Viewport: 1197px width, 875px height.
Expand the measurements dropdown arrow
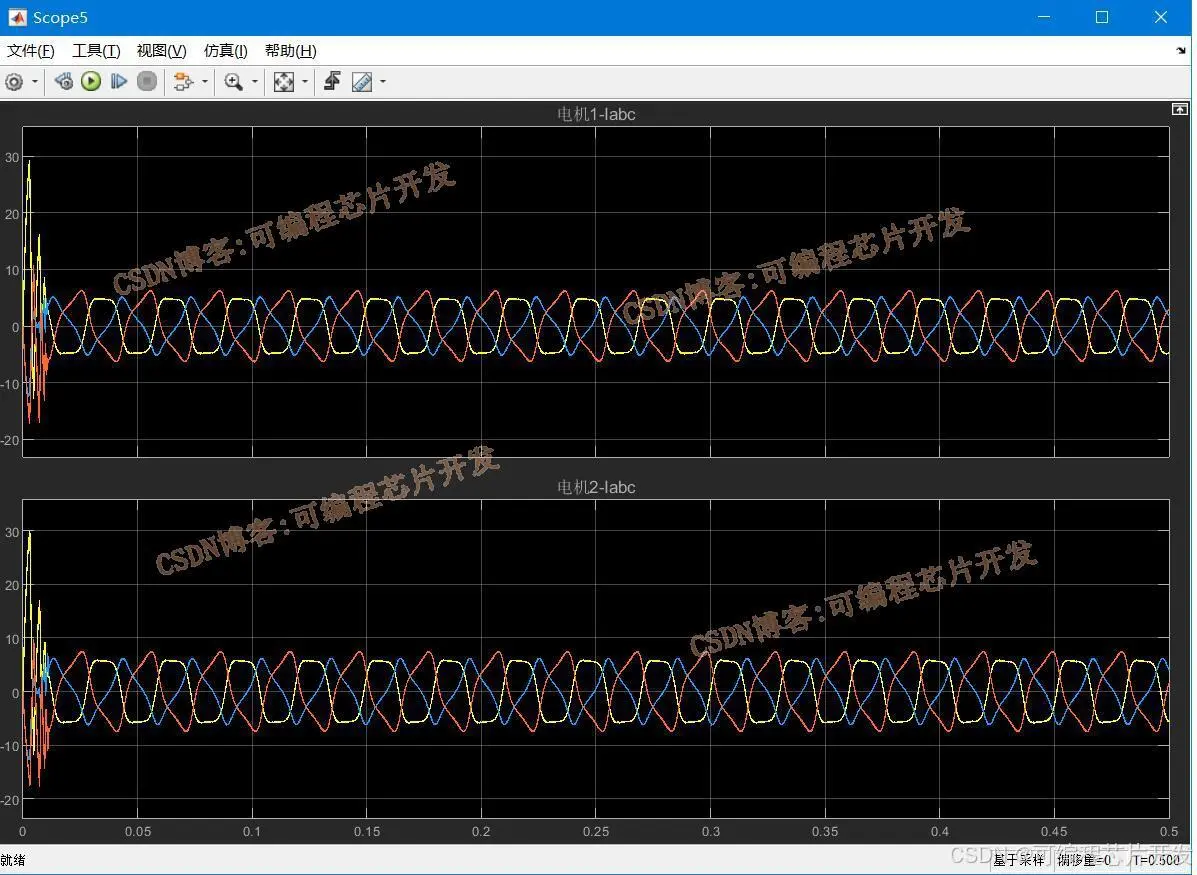pos(382,82)
